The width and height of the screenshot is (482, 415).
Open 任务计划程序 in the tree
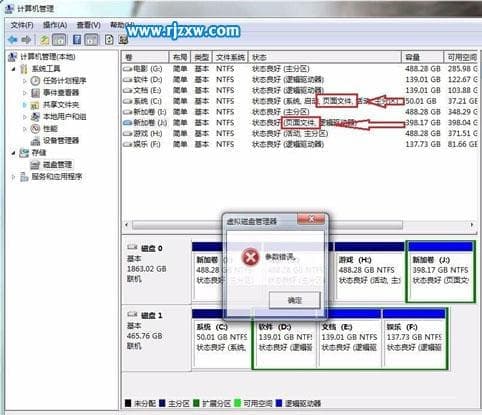pos(65,81)
